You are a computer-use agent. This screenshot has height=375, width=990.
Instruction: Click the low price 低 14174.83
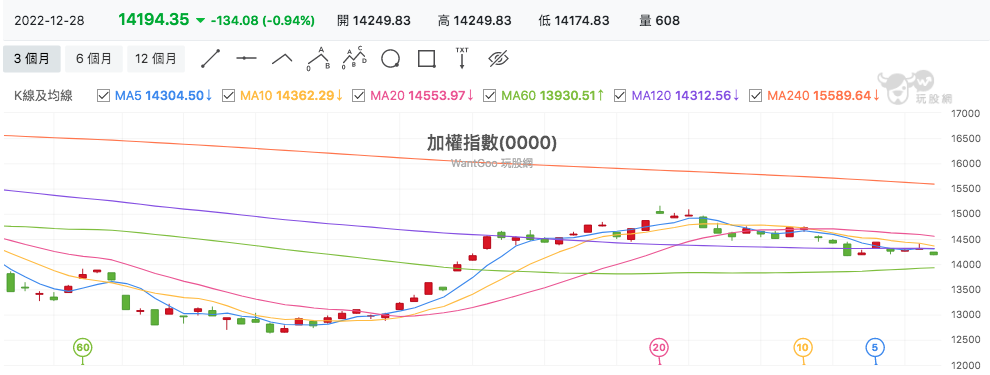coord(574,20)
